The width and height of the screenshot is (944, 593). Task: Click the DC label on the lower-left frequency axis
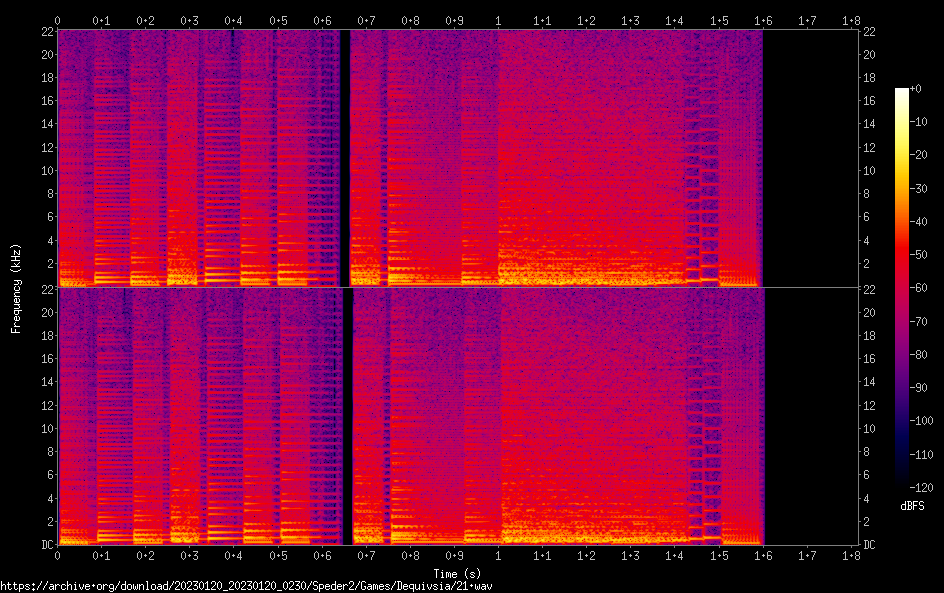tap(45, 545)
